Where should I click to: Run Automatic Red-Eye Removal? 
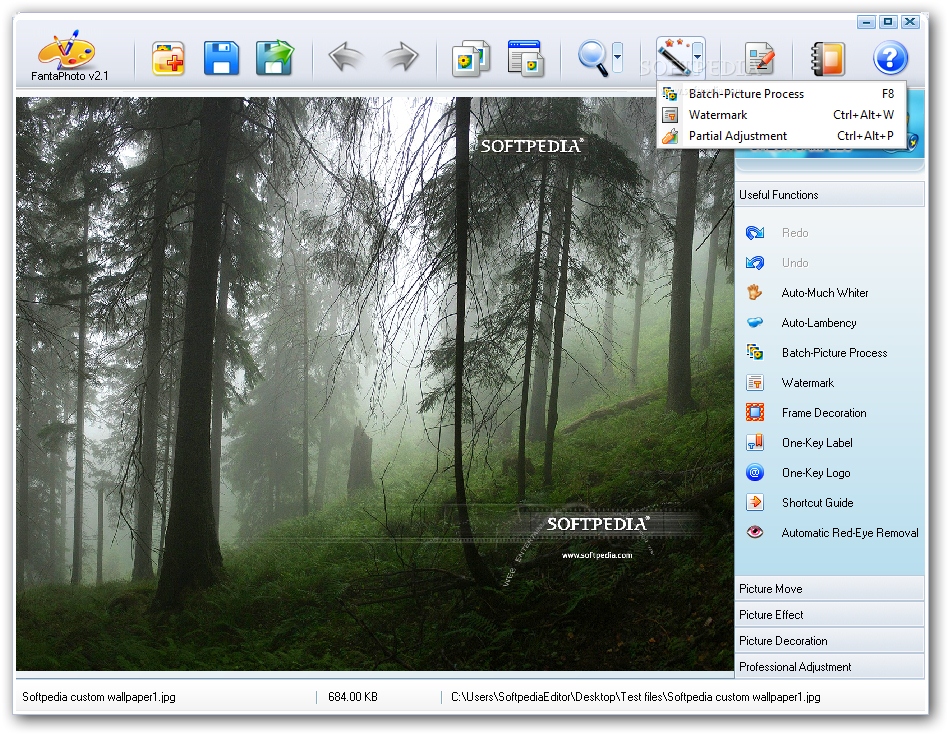pos(850,533)
